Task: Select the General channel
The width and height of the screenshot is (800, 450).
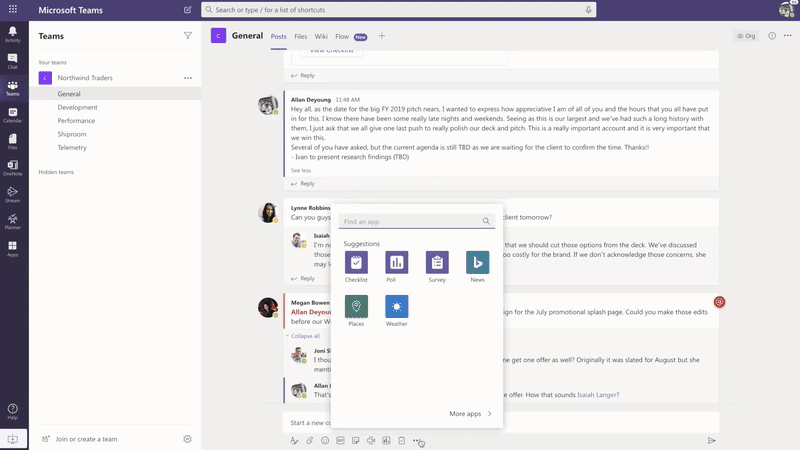Action: (x=115, y=94)
